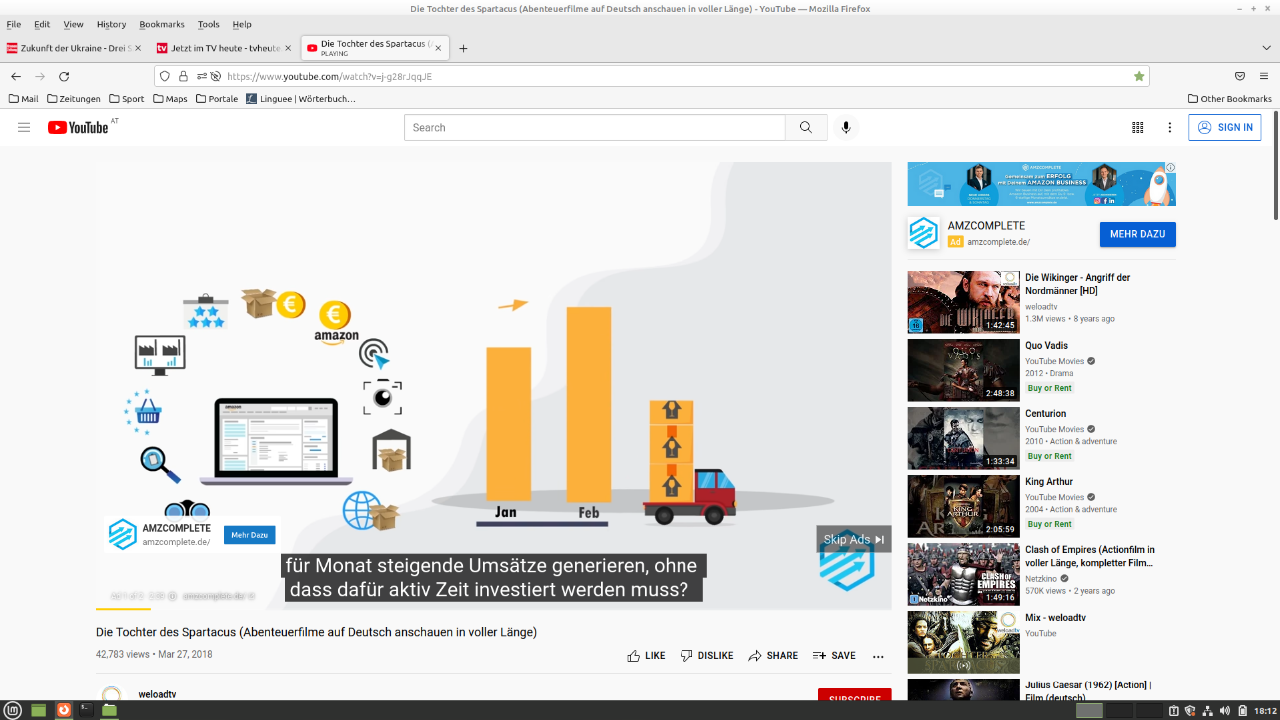This screenshot has height=720, width=1280.
Task: Open the Sport bookmarks folder
Action: click(127, 99)
